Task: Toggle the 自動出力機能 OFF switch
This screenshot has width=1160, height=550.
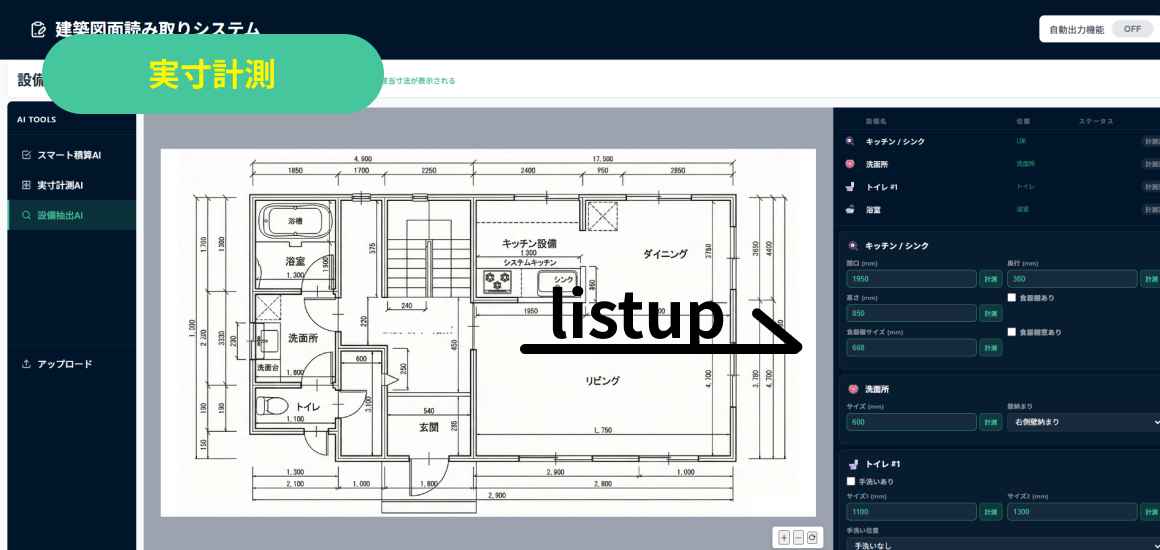Action: coord(1133,30)
